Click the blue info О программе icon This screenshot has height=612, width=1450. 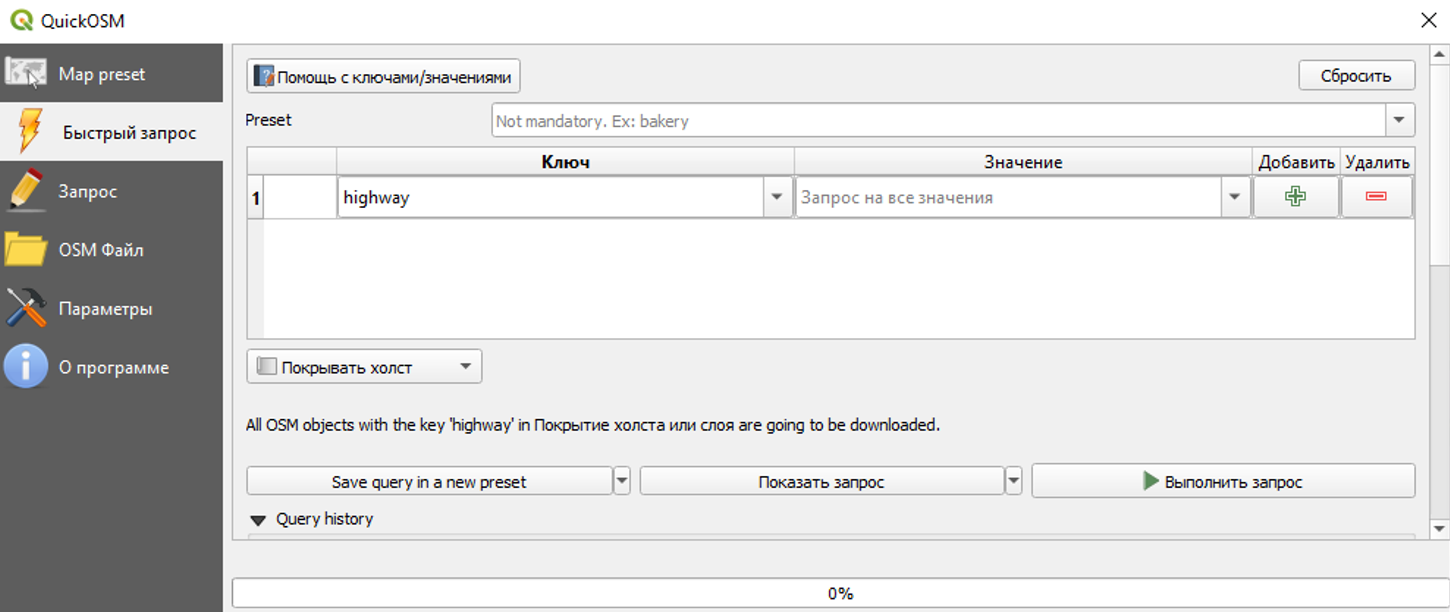(x=26, y=367)
